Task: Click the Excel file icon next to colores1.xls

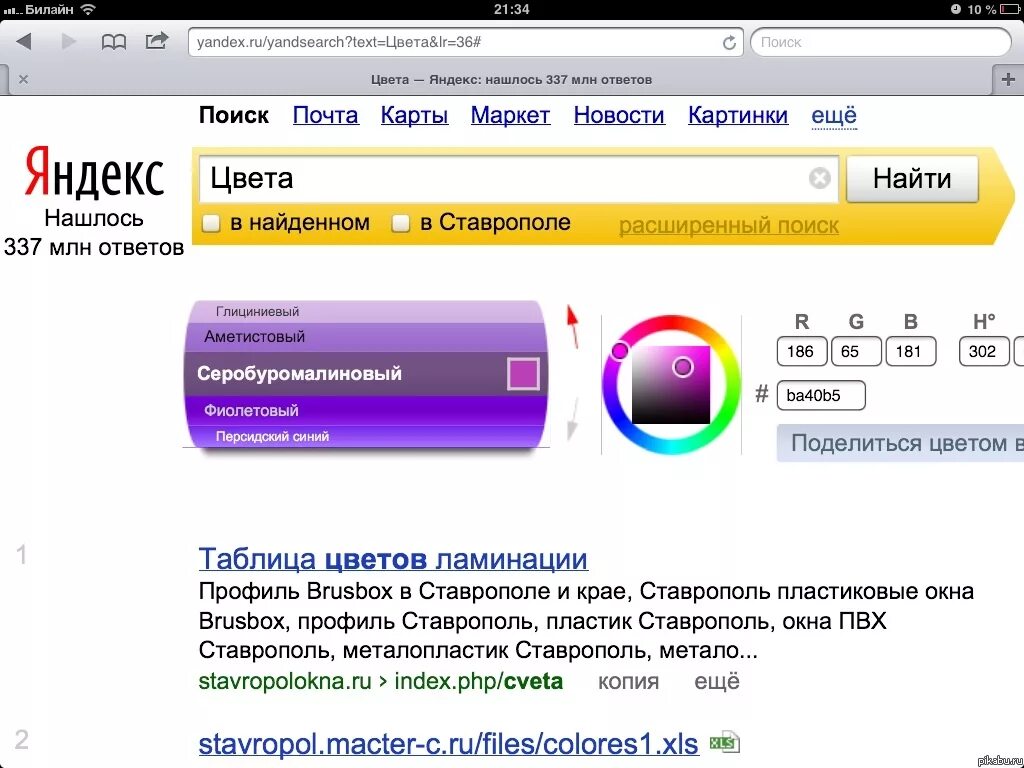Action: tap(724, 742)
